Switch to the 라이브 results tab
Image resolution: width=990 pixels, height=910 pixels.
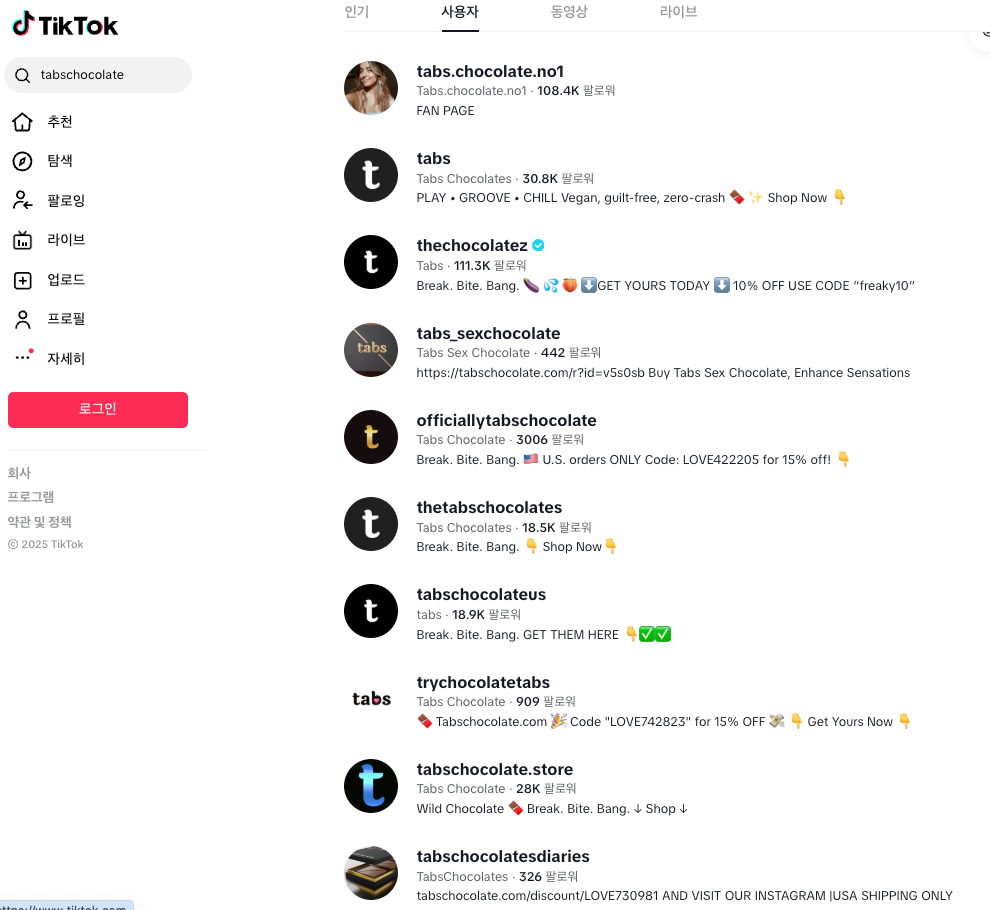pos(678,11)
